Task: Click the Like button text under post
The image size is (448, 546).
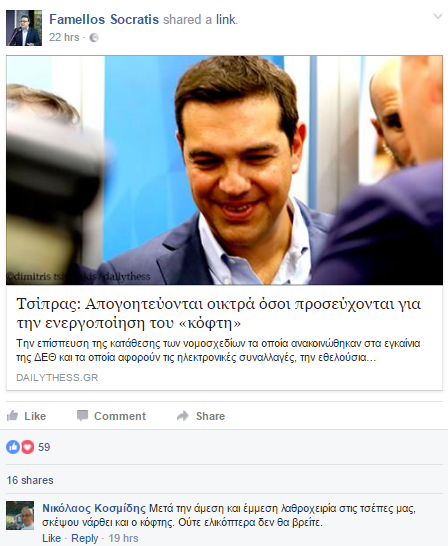Action: tap(35, 416)
